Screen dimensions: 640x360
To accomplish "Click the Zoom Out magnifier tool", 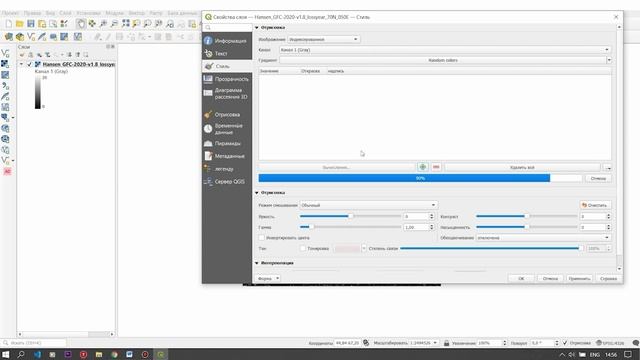I will (114, 24).
